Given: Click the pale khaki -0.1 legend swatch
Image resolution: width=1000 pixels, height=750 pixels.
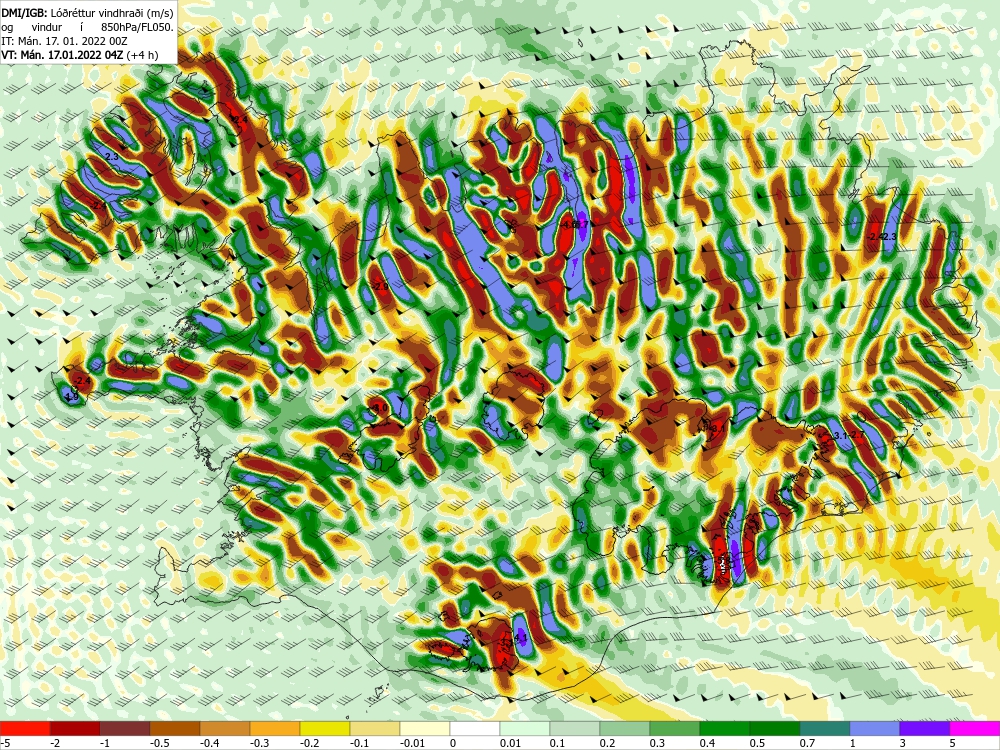Looking at the screenshot, I should tap(375, 728).
